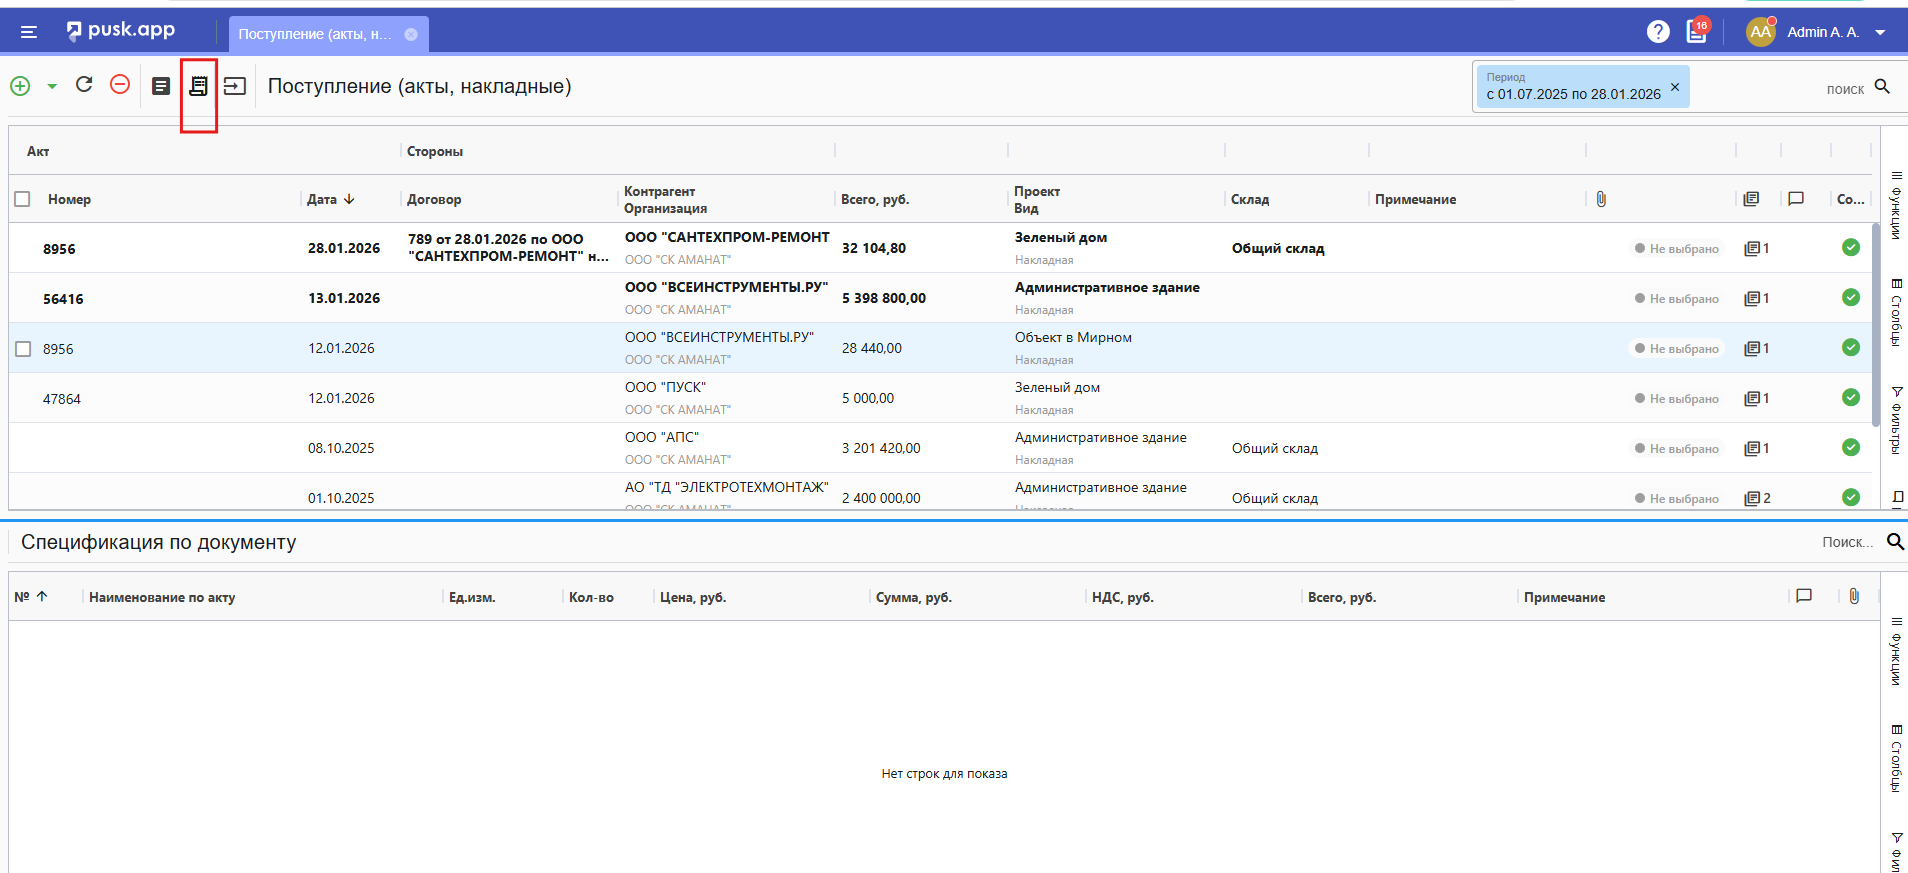This screenshot has height=873, width=1908.
Task: Open the Admin A. A. user dropdown
Action: pos(1880,32)
